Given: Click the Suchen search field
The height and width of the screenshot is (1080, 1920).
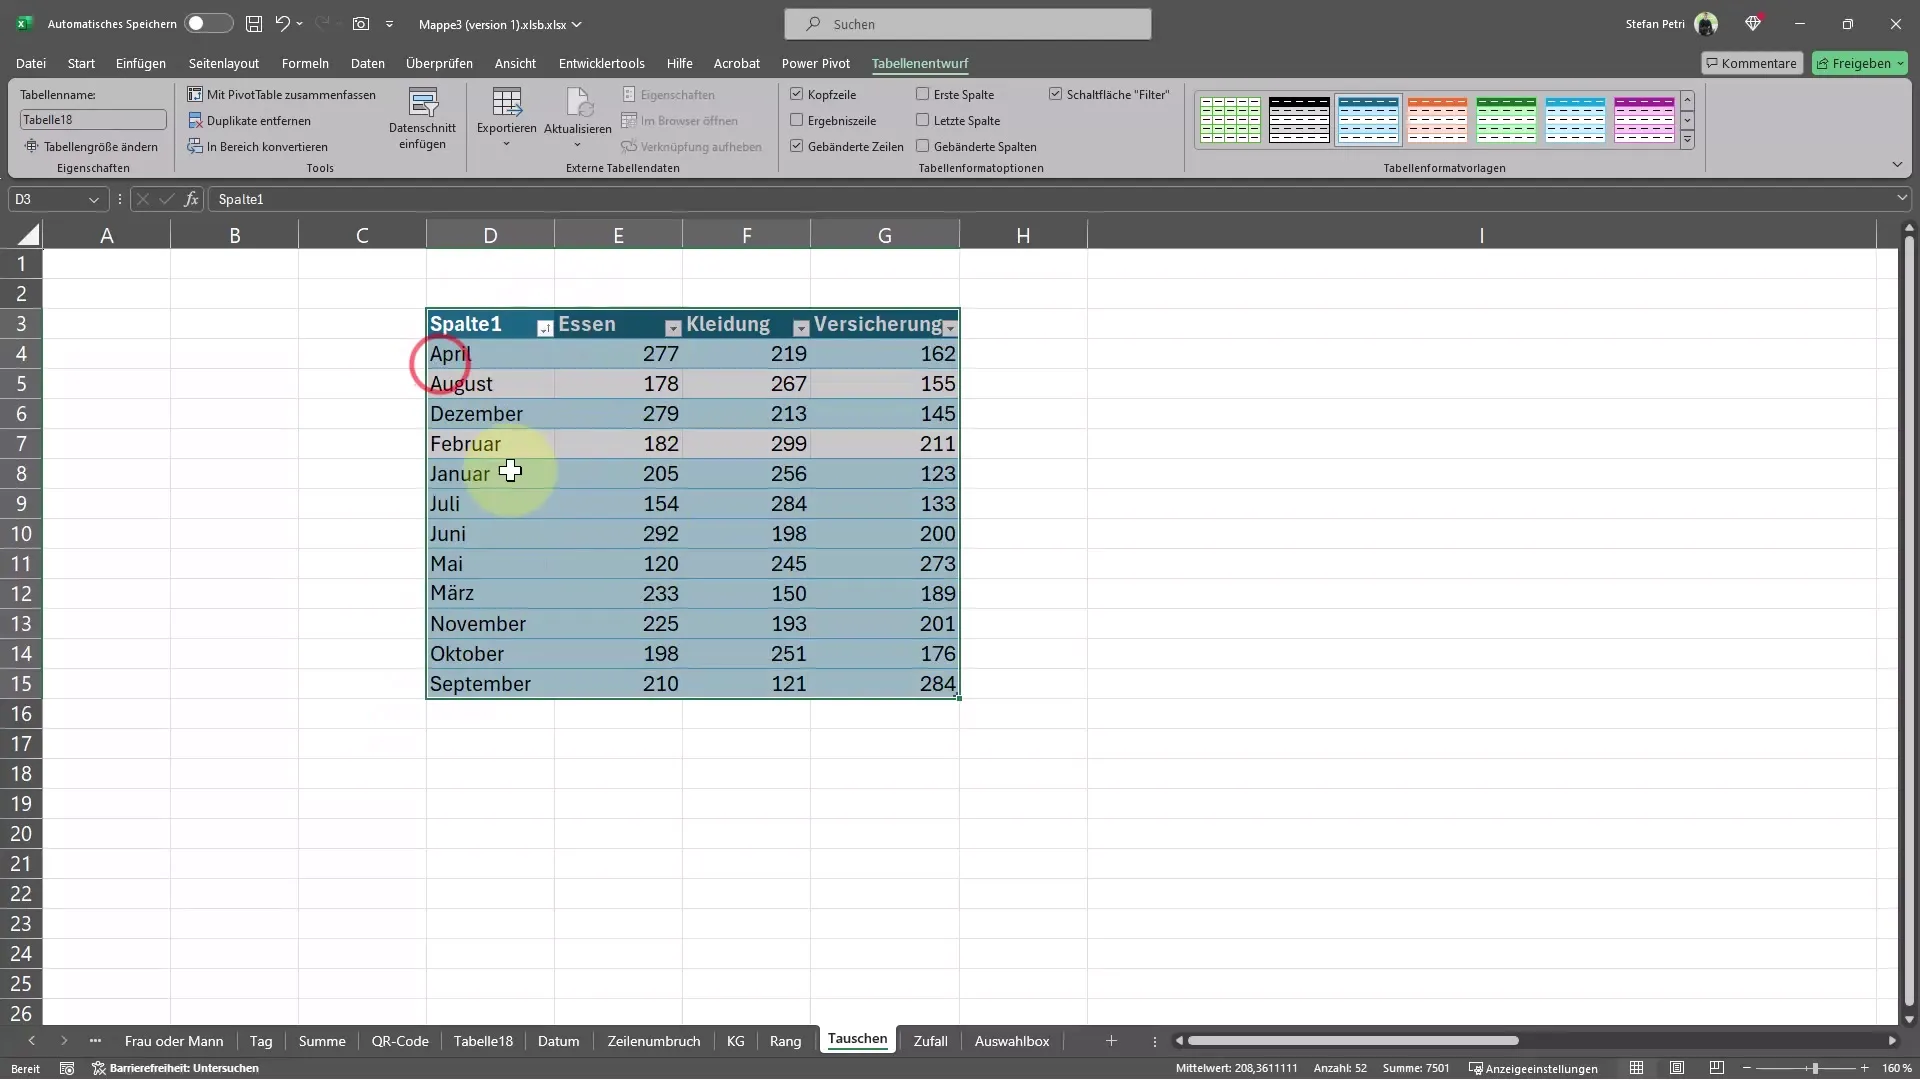Looking at the screenshot, I should click(x=968, y=24).
